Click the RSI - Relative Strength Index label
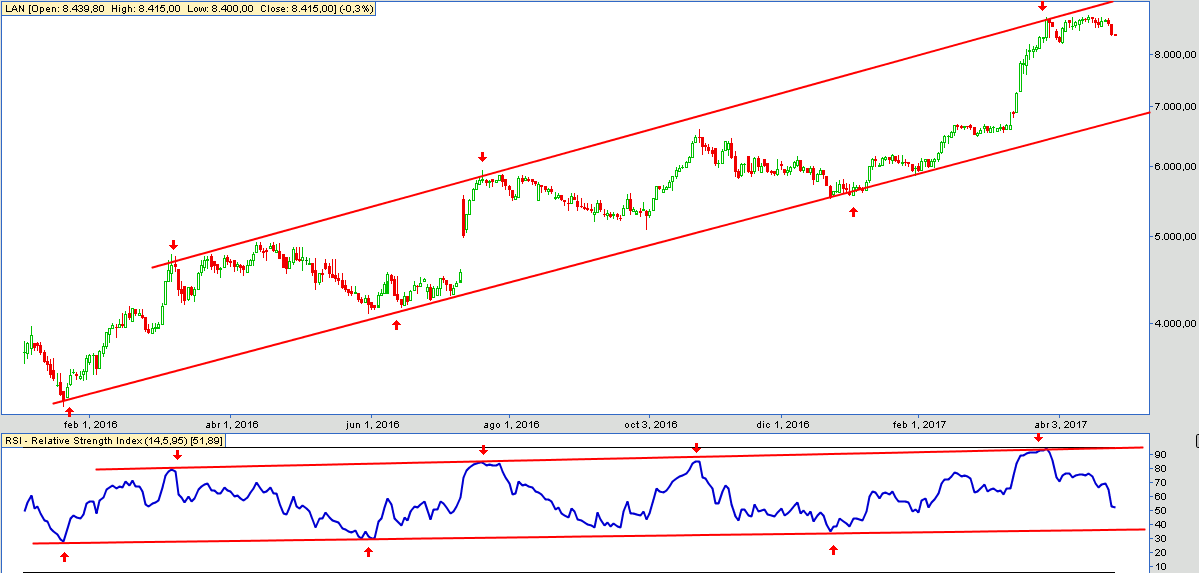This screenshot has width=1199, height=573. (125, 440)
